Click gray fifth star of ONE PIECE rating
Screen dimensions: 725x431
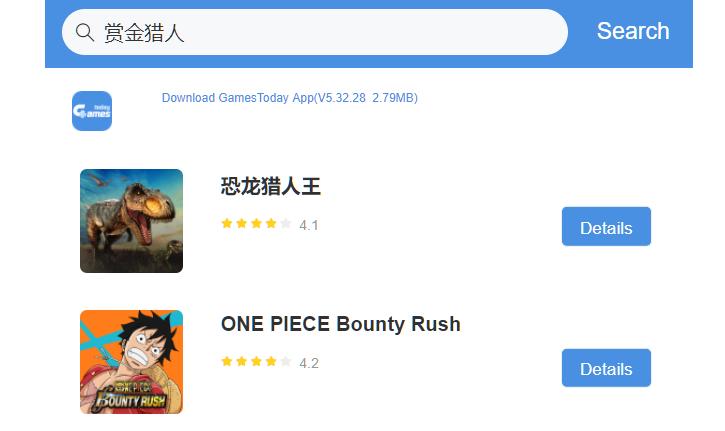286,361
